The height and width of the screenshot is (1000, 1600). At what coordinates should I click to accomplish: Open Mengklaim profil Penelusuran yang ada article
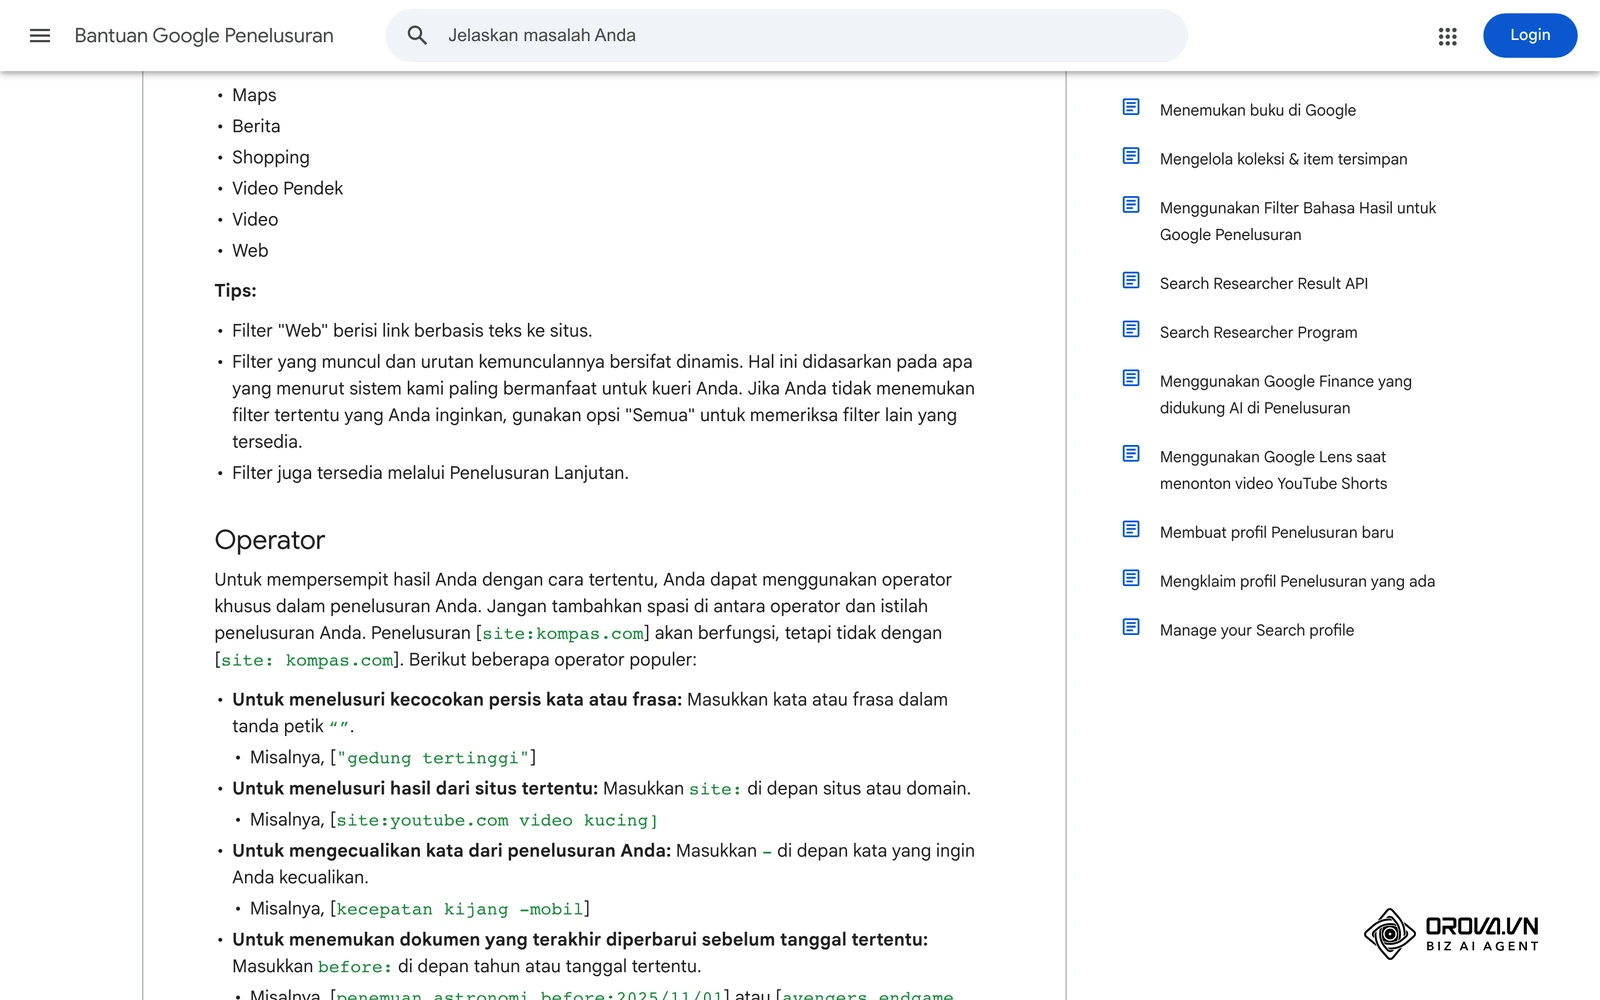pyautogui.click(x=1297, y=582)
